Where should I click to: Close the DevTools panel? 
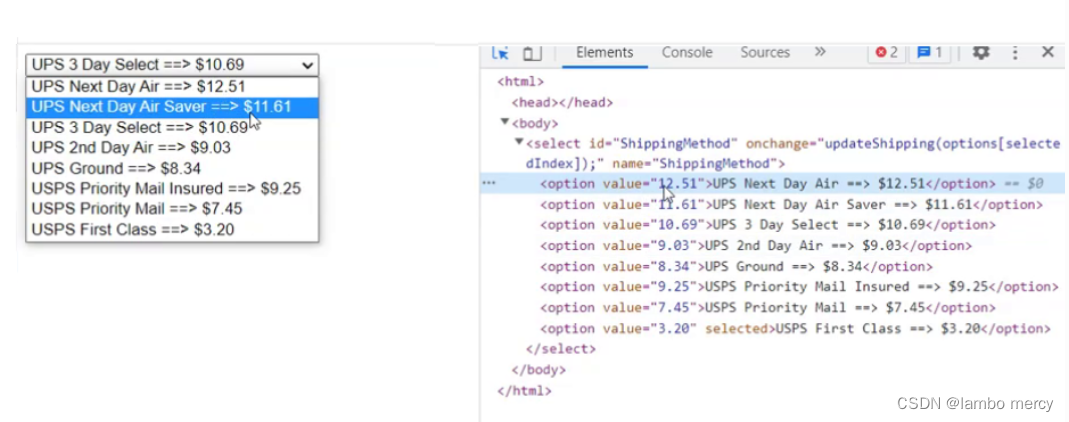tap(1048, 52)
